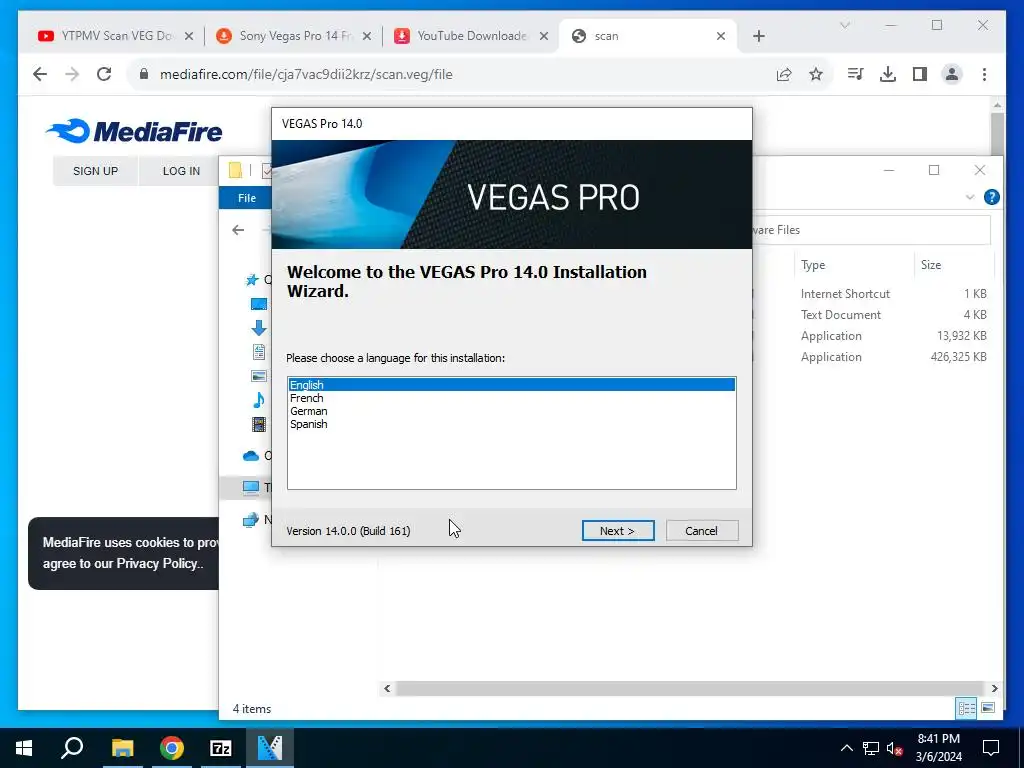
Task: Close the scan browser tab
Action: pos(721,36)
